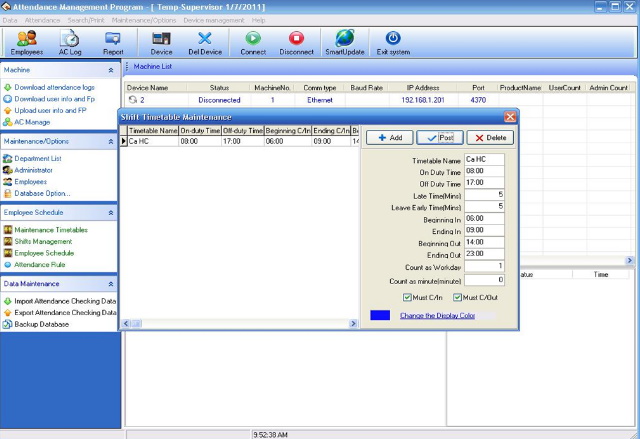Click the Timetable Name column header

[153, 131]
